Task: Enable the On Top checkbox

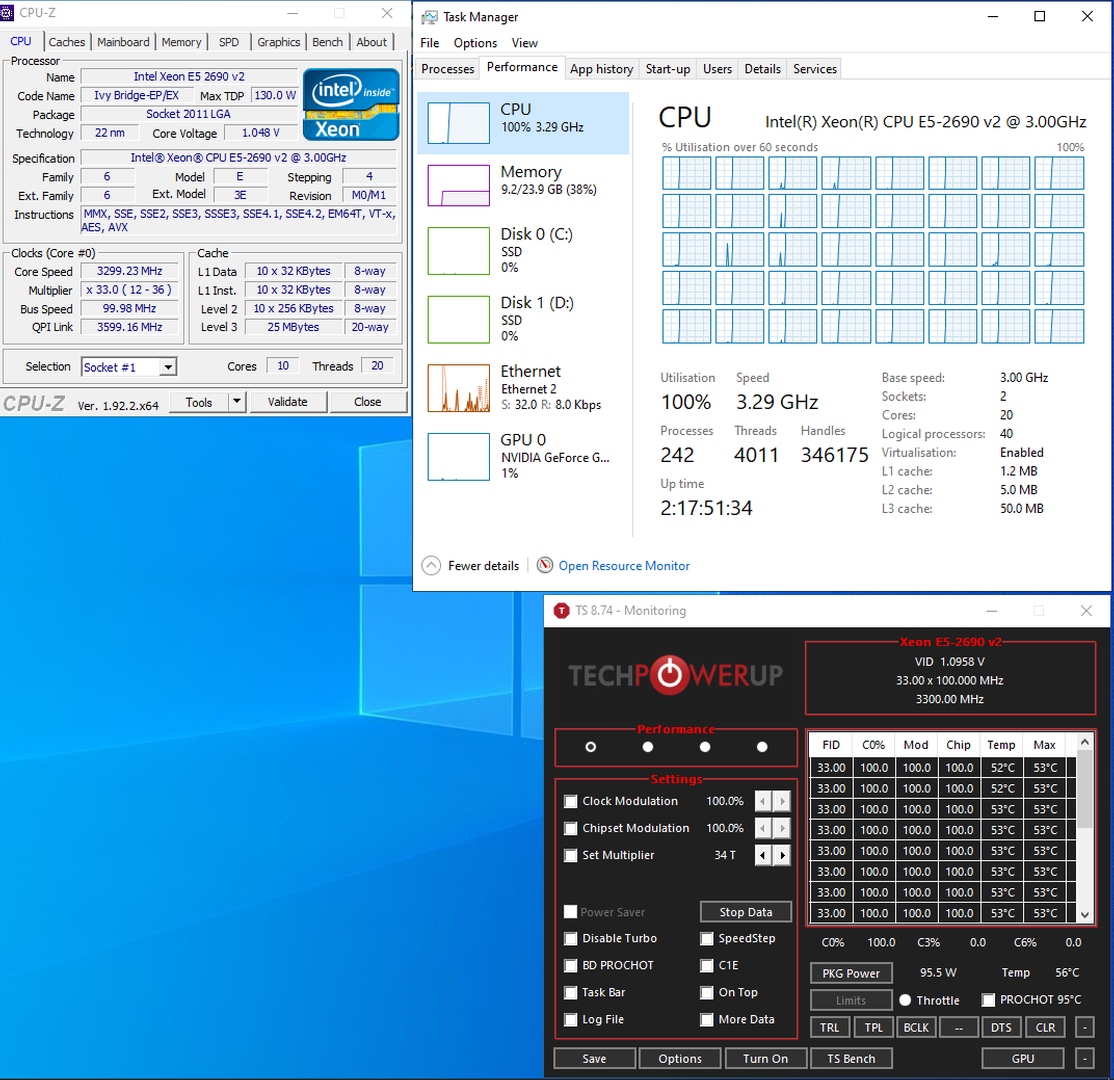Action: tap(706, 993)
